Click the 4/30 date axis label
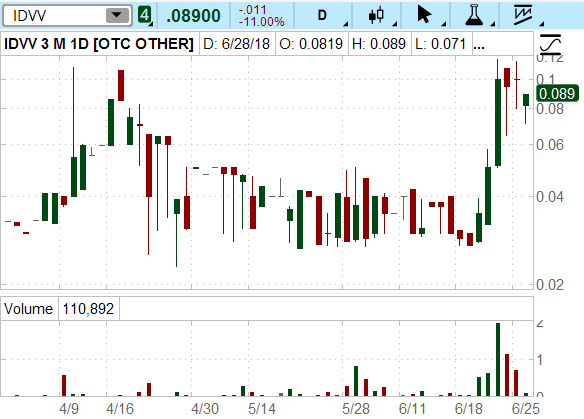The image size is (584, 419). pos(205,409)
